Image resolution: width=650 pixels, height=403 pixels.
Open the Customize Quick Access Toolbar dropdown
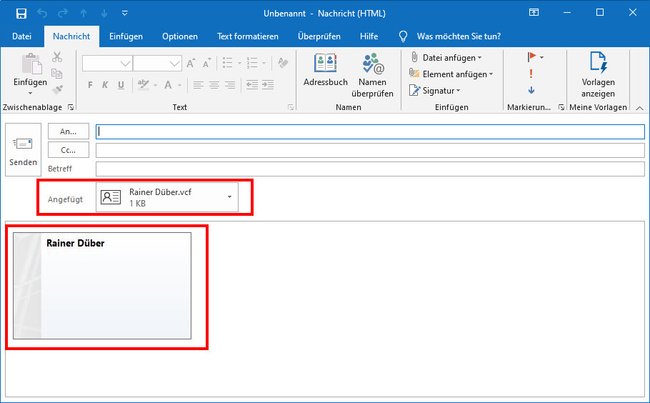(124, 13)
